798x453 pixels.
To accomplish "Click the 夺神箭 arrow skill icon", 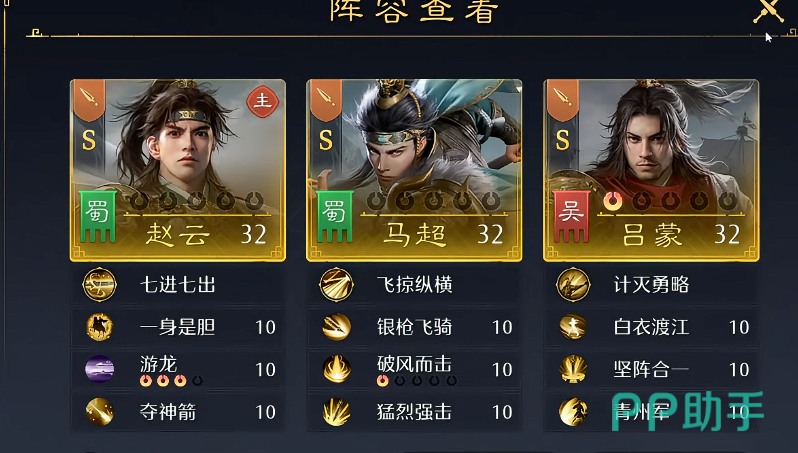I will (100, 412).
